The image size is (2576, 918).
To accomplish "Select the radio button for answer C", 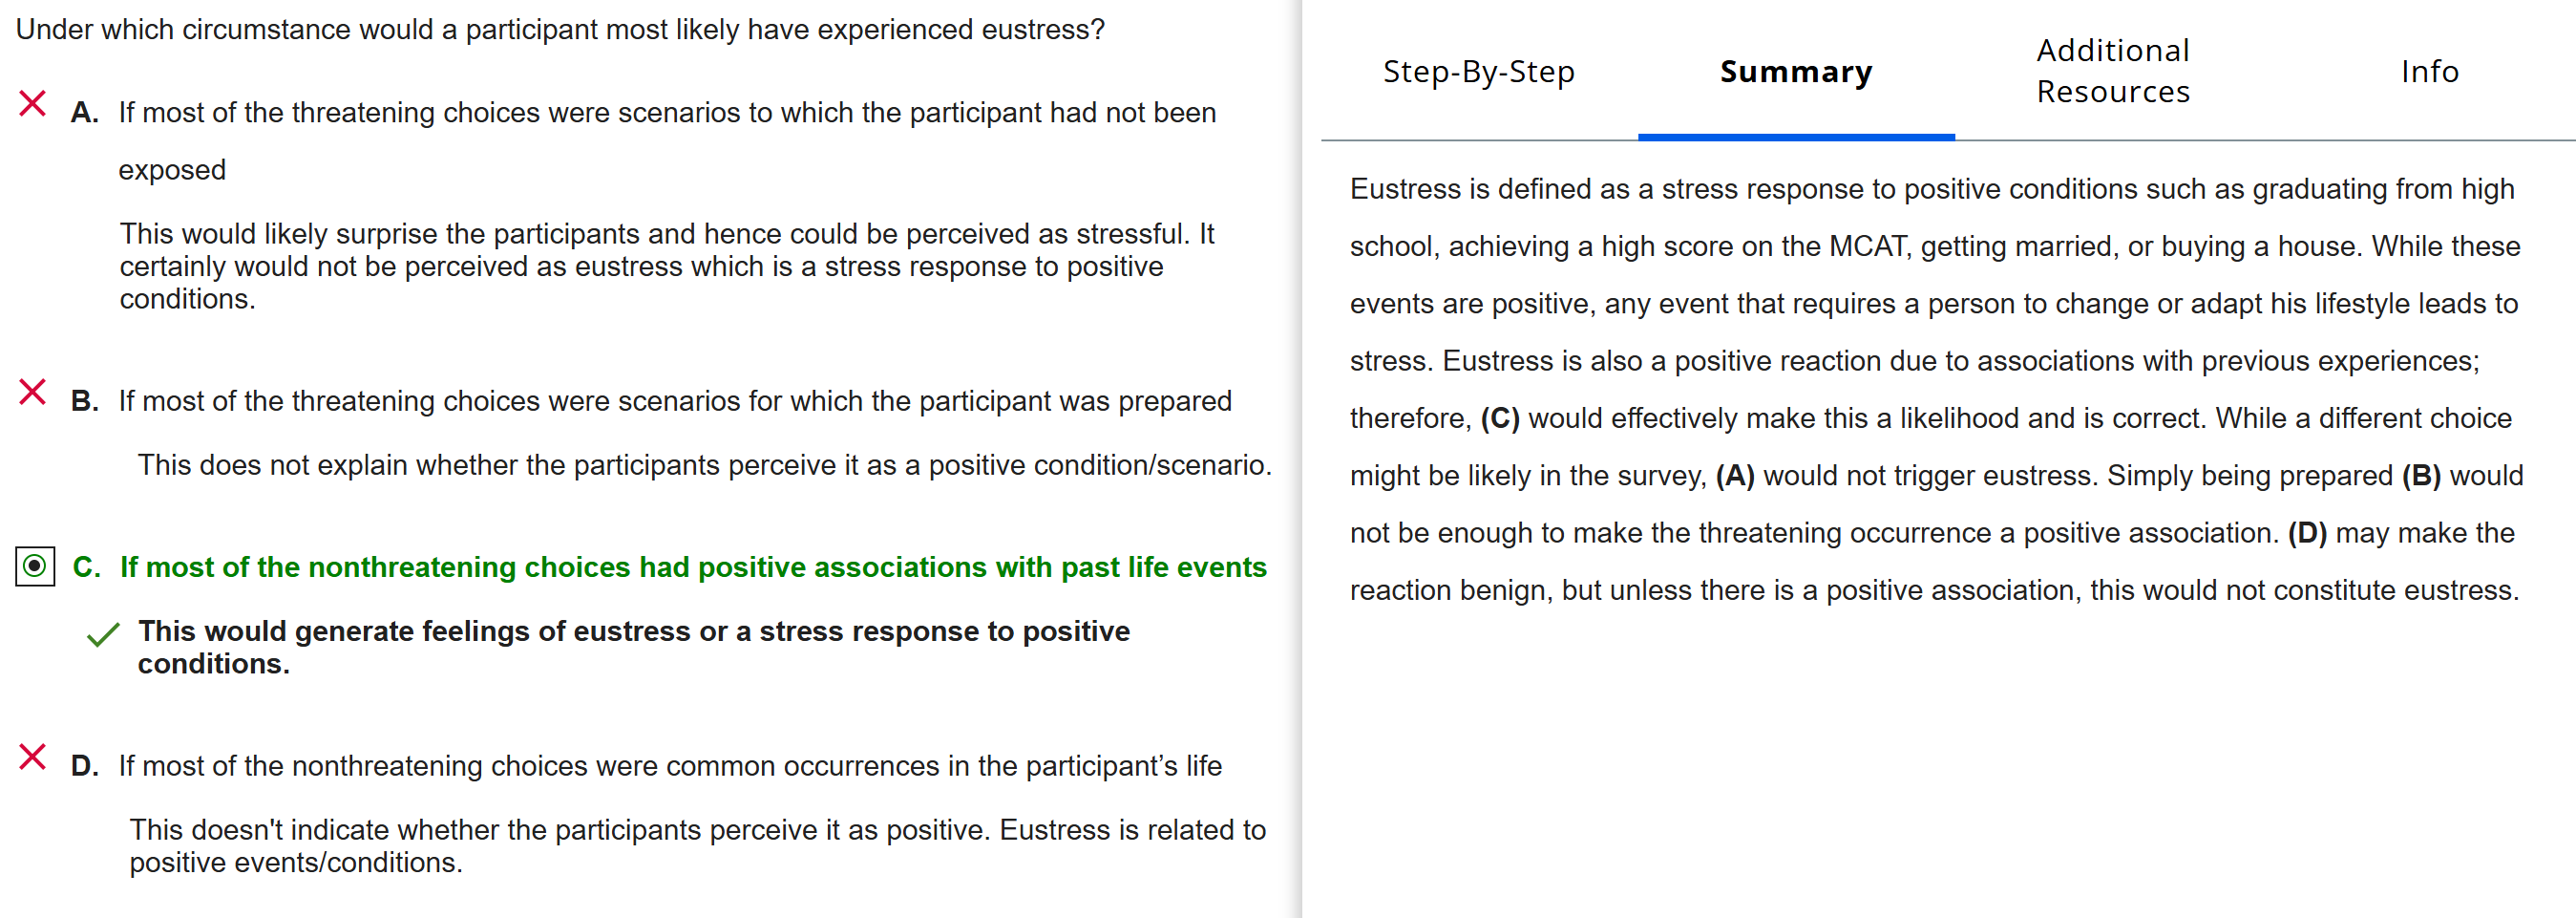I will [x=35, y=566].
